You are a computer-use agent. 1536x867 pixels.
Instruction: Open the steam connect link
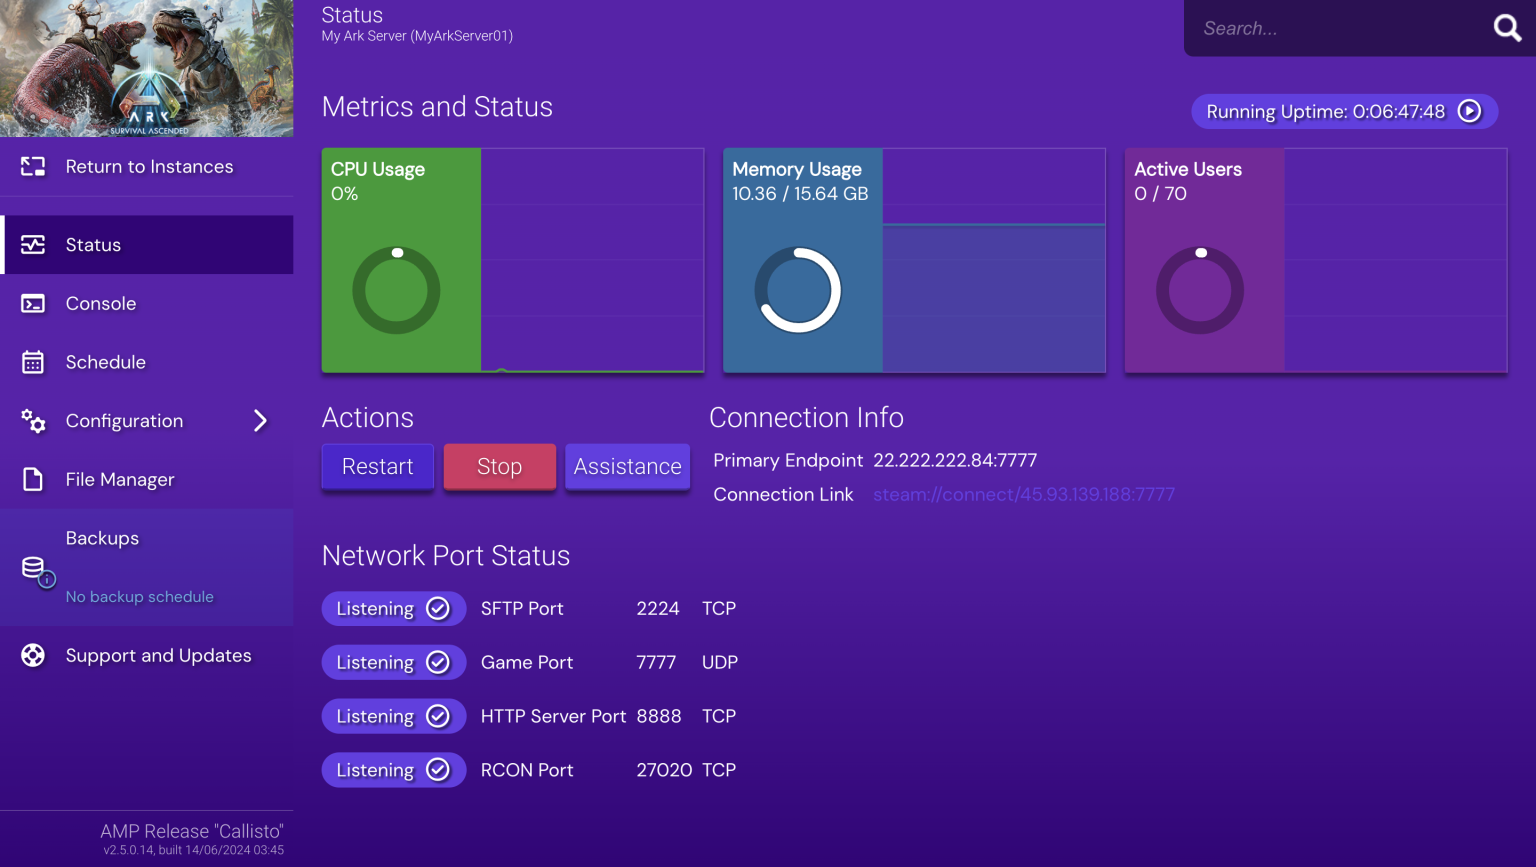pyautogui.click(x=1023, y=494)
